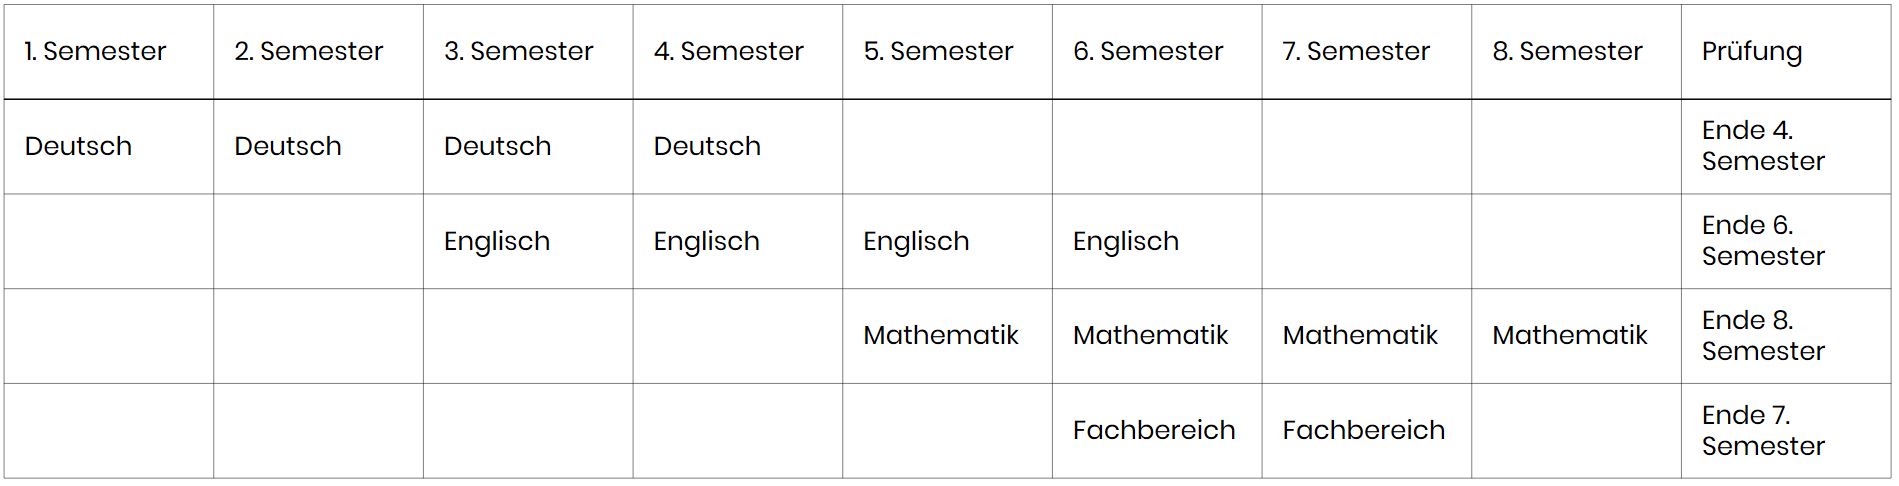
Task: Select 'Mathematik' under 8. Semester
Action: point(1570,335)
